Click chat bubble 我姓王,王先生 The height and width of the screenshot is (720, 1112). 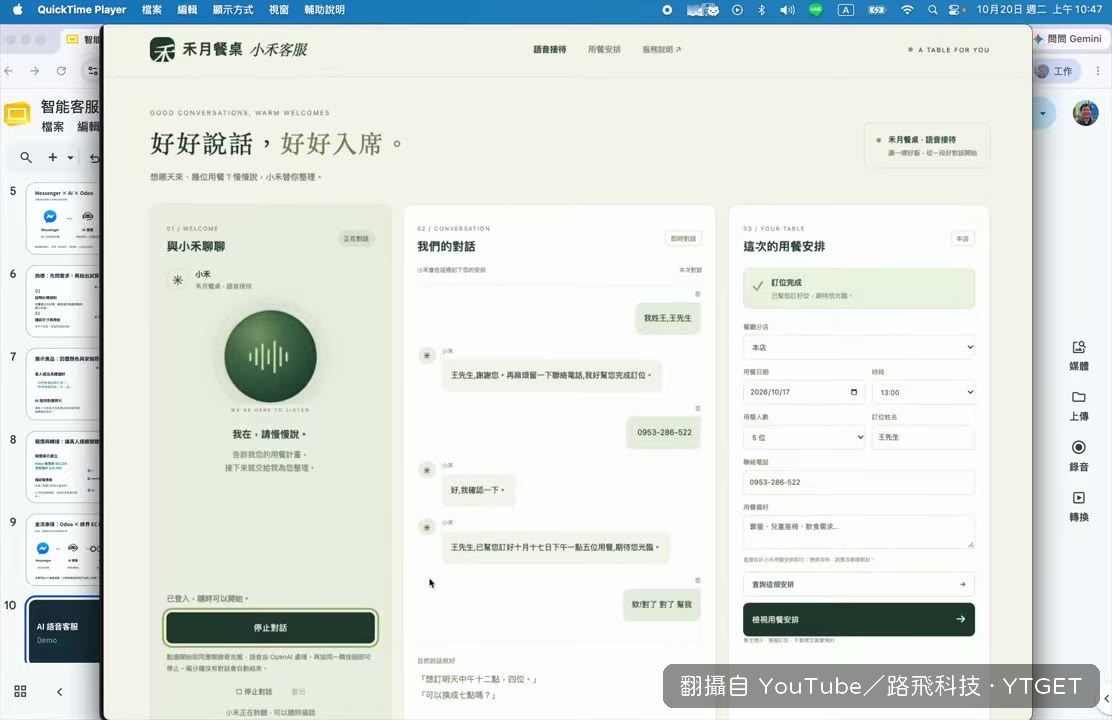tap(667, 318)
